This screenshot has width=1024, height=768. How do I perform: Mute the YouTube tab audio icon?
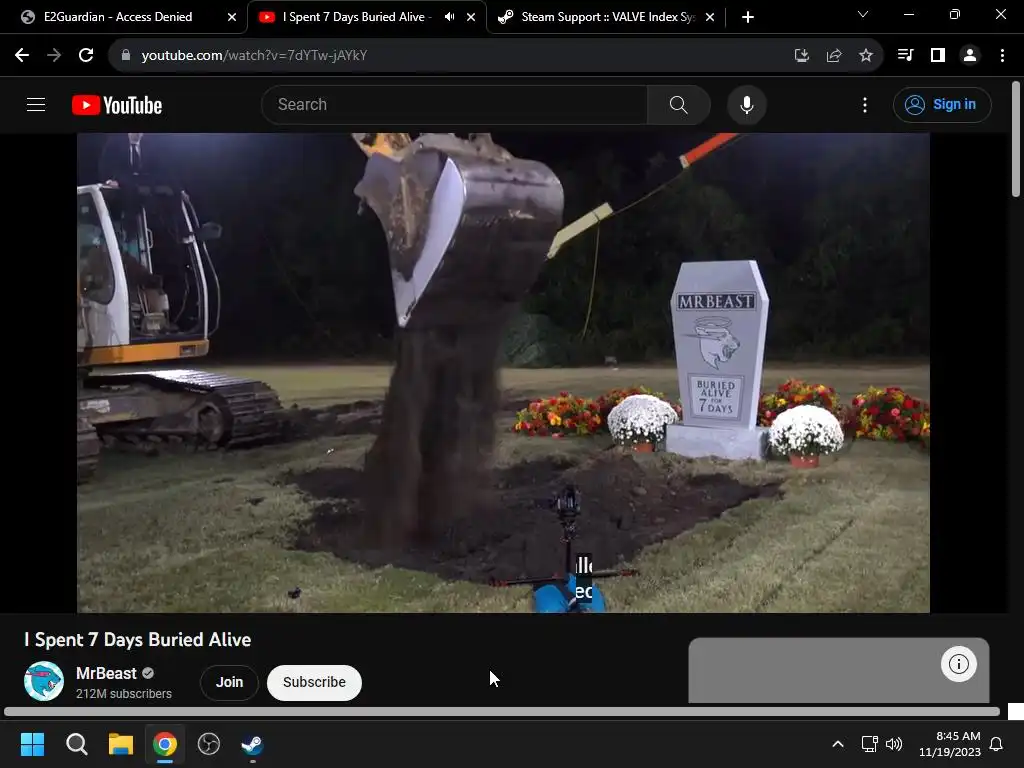[x=449, y=17]
